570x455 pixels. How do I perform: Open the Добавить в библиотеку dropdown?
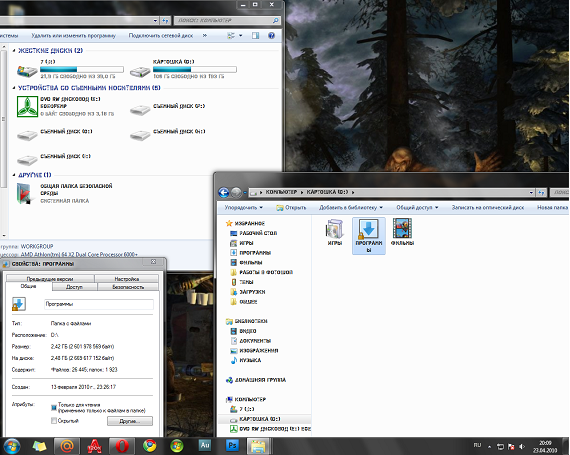click(351, 208)
